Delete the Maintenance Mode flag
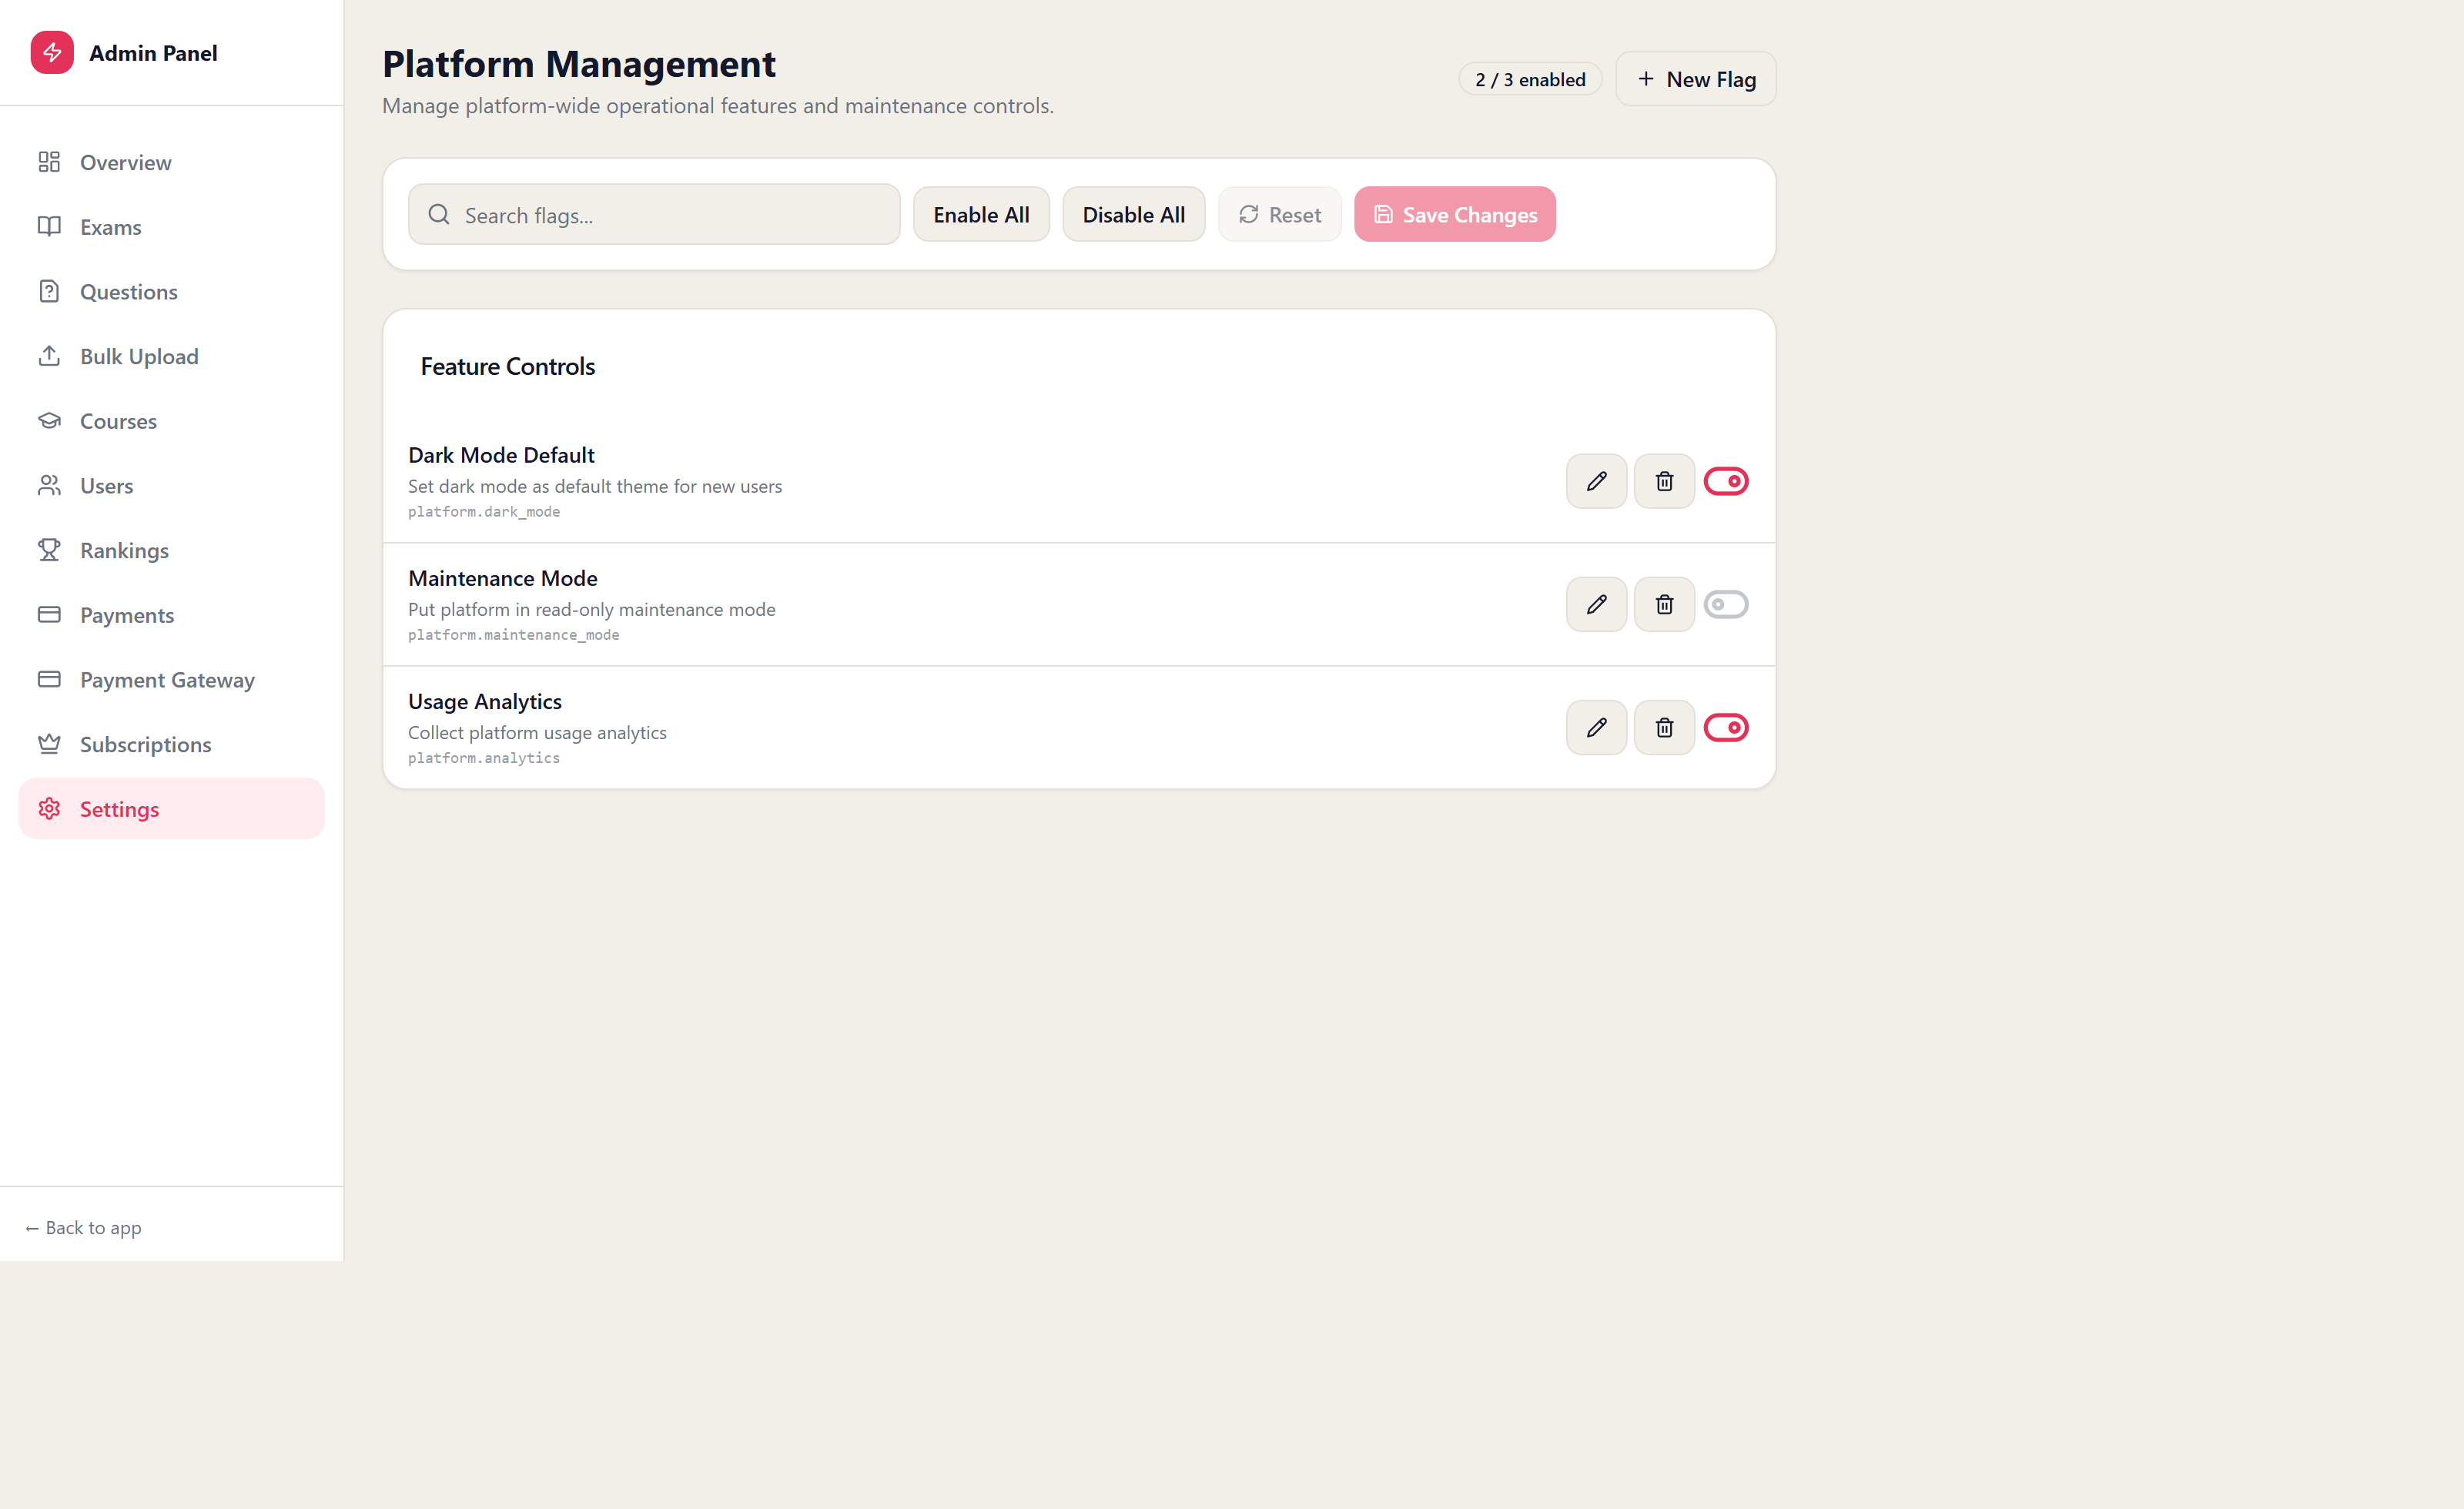 pos(1664,604)
